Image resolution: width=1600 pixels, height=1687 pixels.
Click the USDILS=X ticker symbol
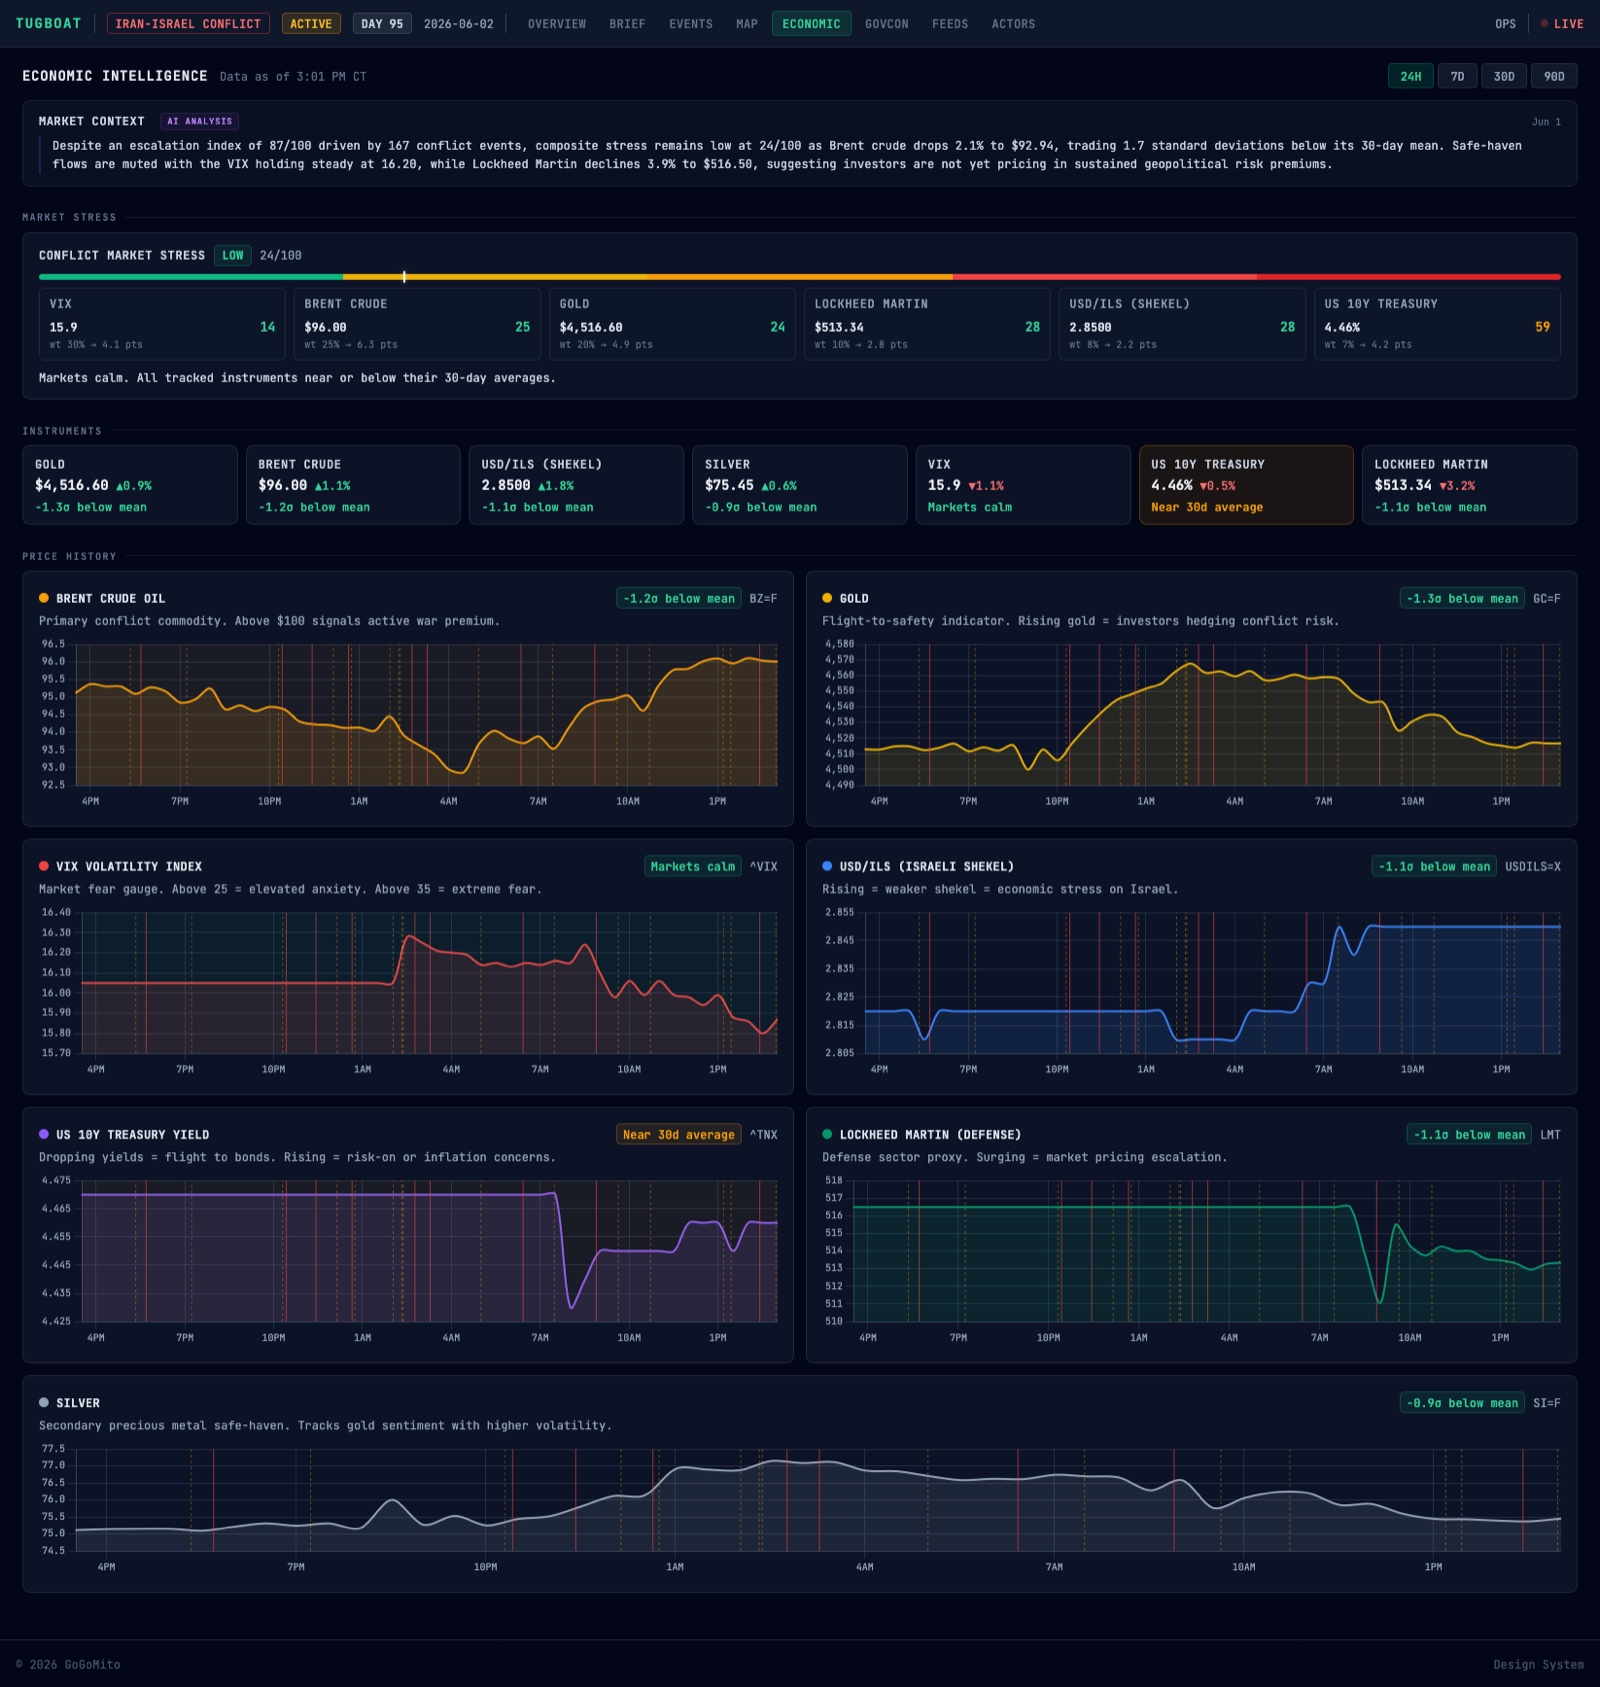click(x=1533, y=866)
